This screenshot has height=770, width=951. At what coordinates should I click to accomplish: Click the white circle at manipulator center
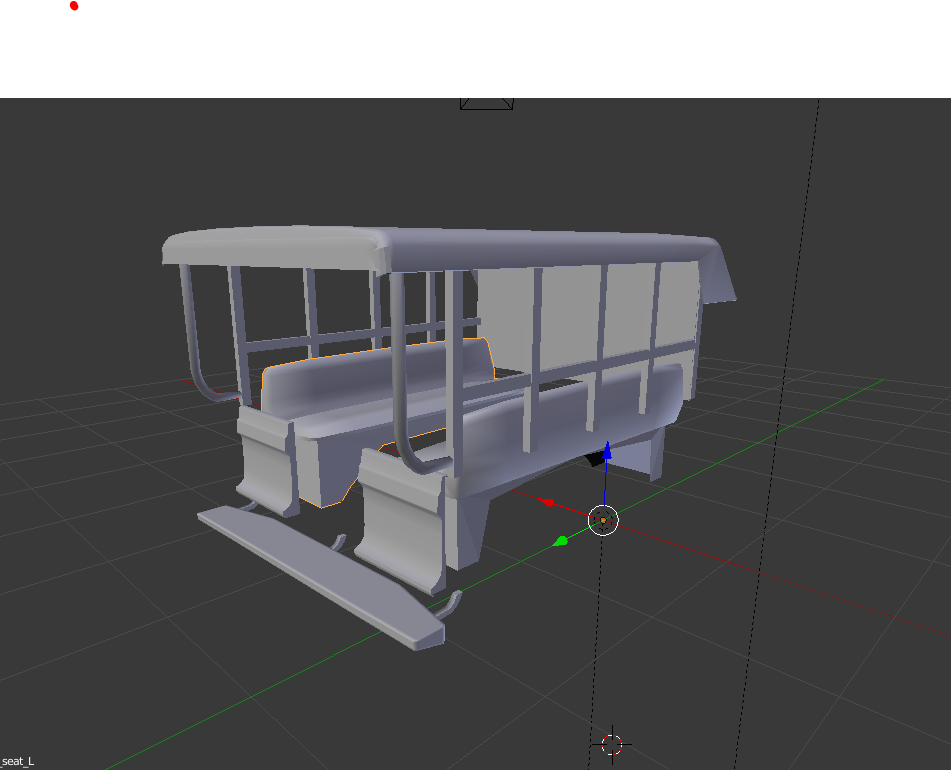(x=603, y=520)
